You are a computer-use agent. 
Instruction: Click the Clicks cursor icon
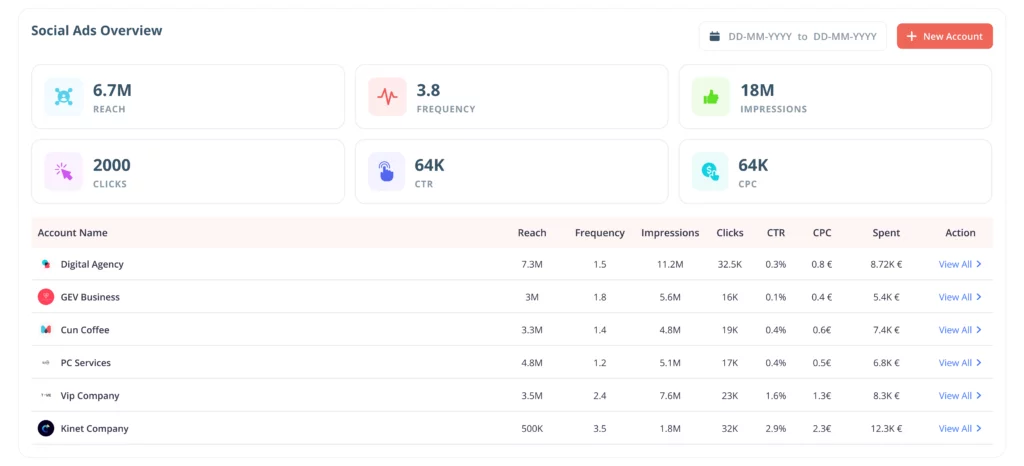63,171
